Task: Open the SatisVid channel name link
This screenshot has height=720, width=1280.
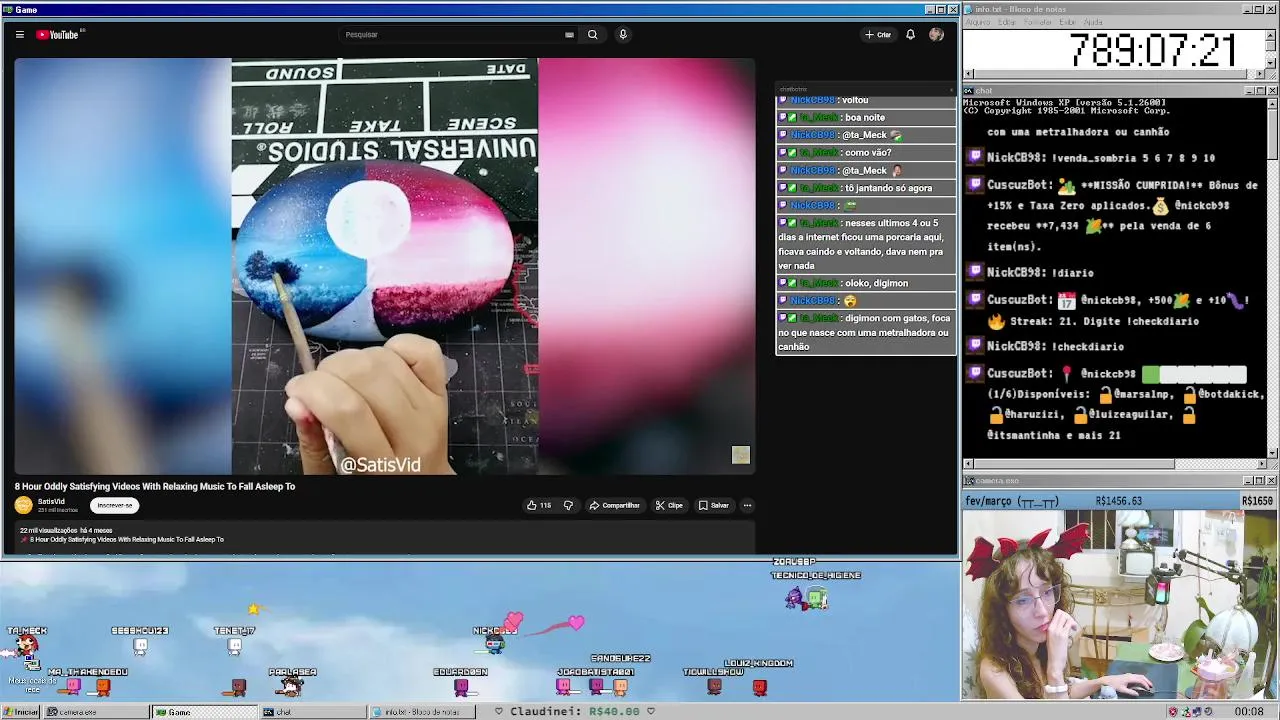Action: pyautogui.click(x=51, y=502)
